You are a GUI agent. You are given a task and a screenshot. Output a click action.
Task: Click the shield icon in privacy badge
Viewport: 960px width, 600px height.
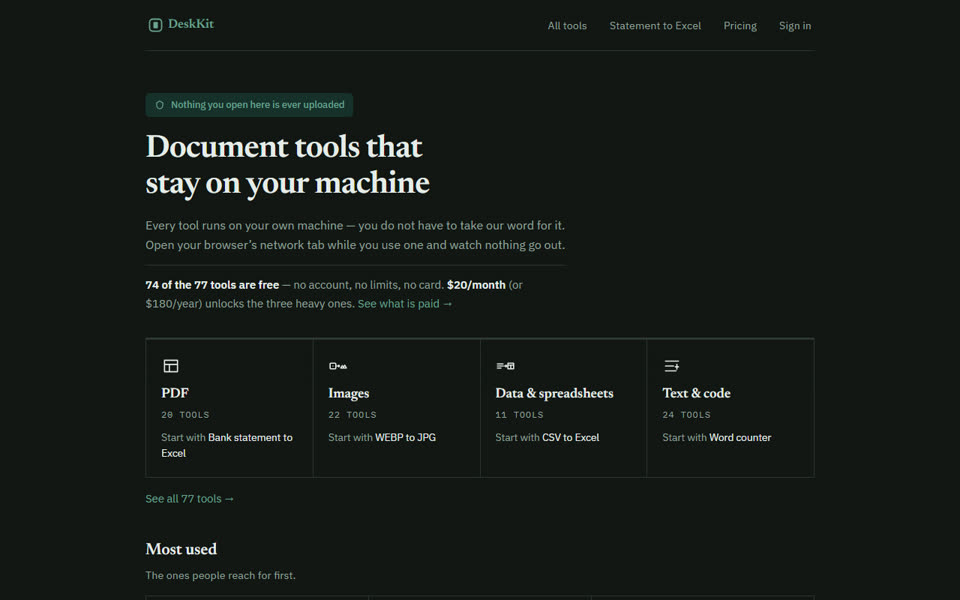pyautogui.click(x=160, y=105)
